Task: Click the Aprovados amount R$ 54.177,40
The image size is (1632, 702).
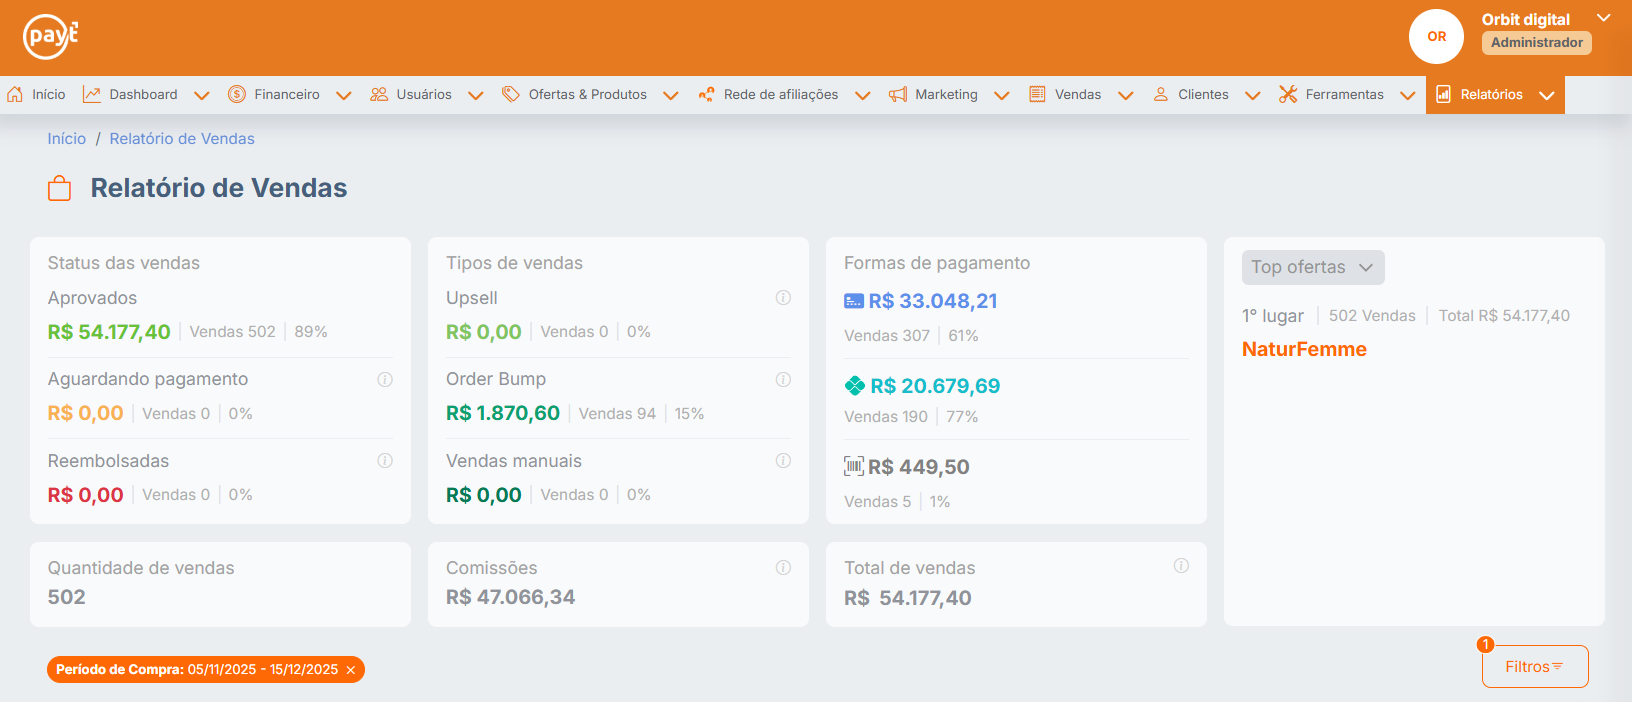Action: [109, 332]
